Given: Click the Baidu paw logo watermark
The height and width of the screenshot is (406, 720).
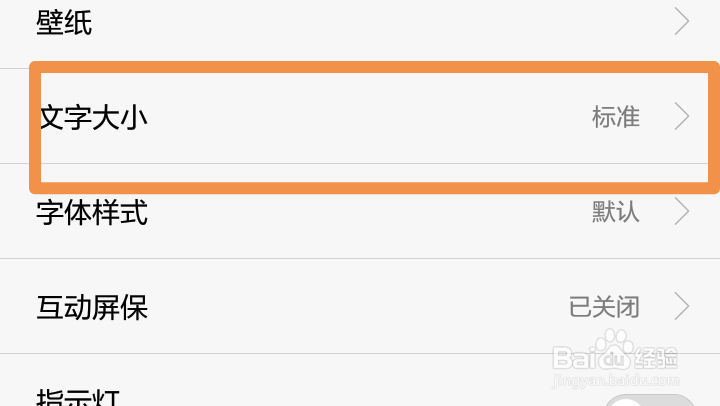Looking at the screenshot, I should (616, 354).
